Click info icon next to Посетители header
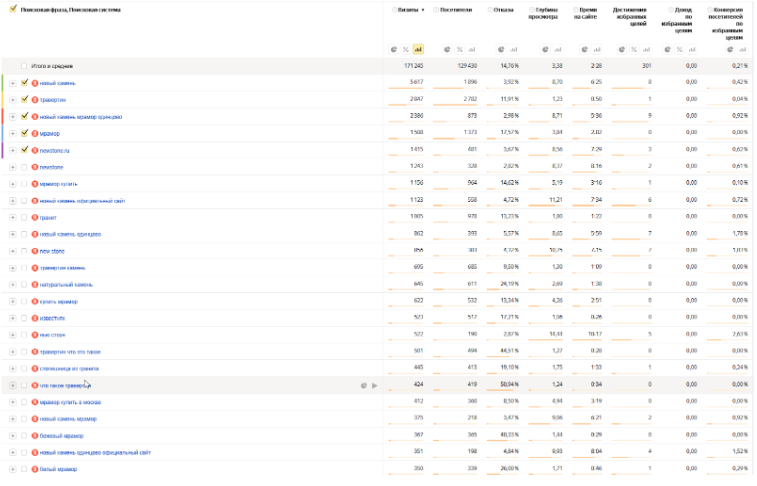 [436, 10]
